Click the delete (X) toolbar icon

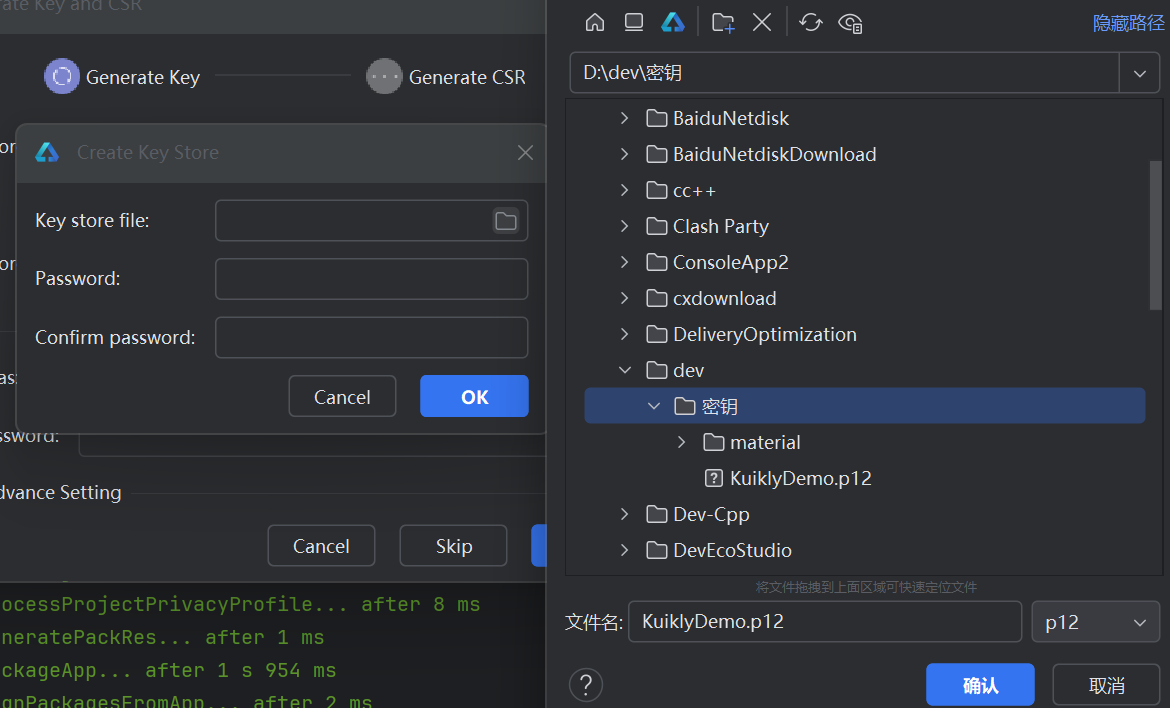pos(762,22)
